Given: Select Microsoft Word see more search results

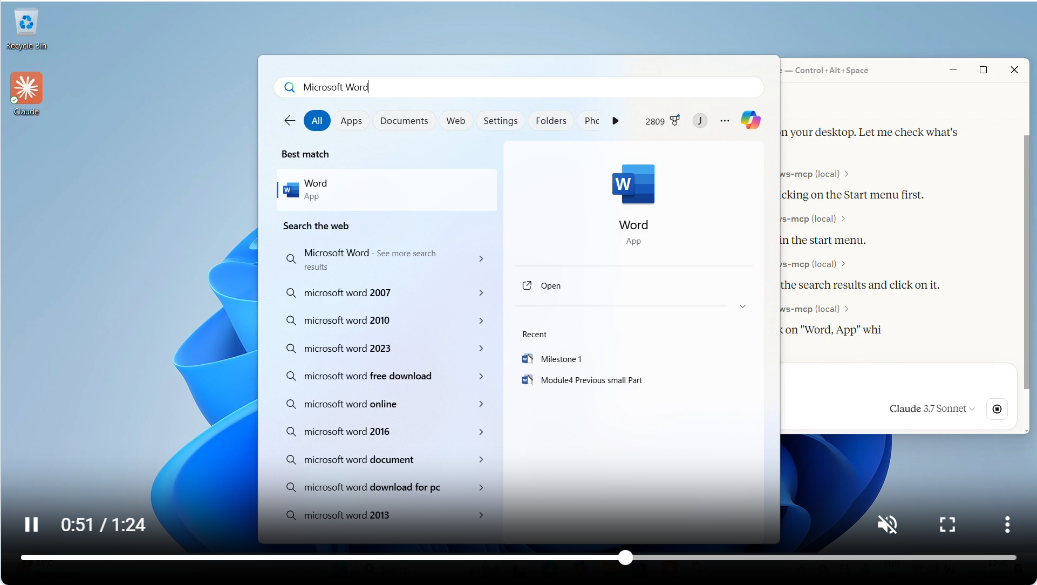Looking at the screenshot, I should [x=387, y=258].
